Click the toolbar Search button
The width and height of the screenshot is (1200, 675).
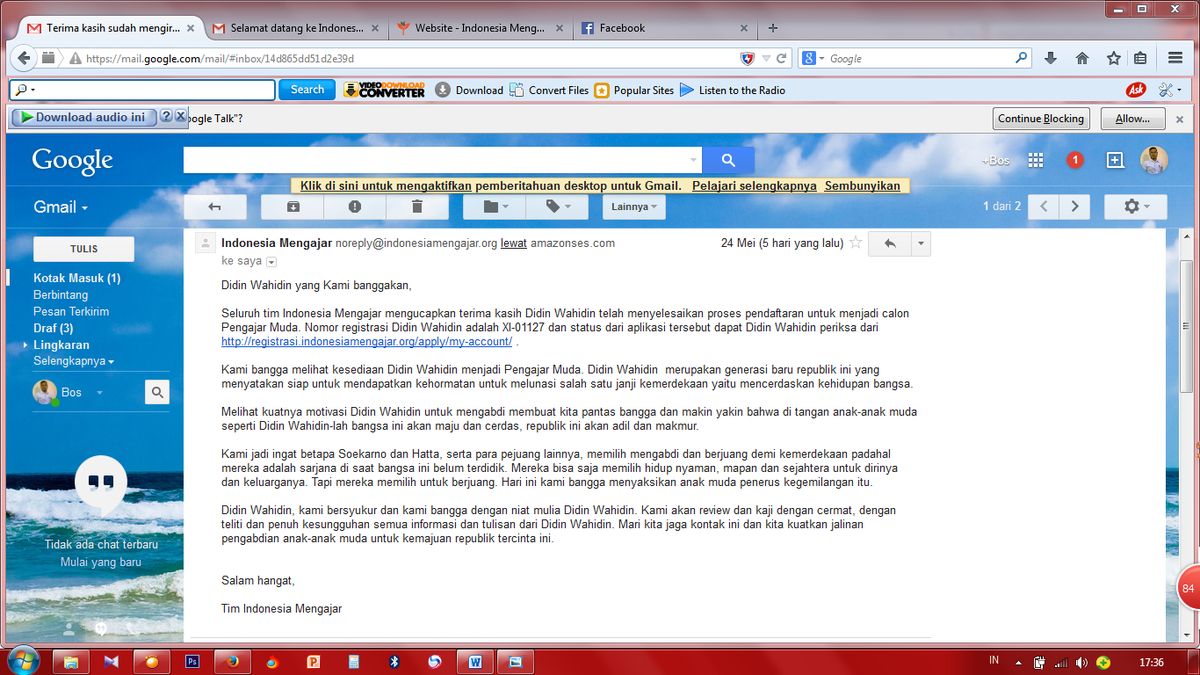(307, 90)
